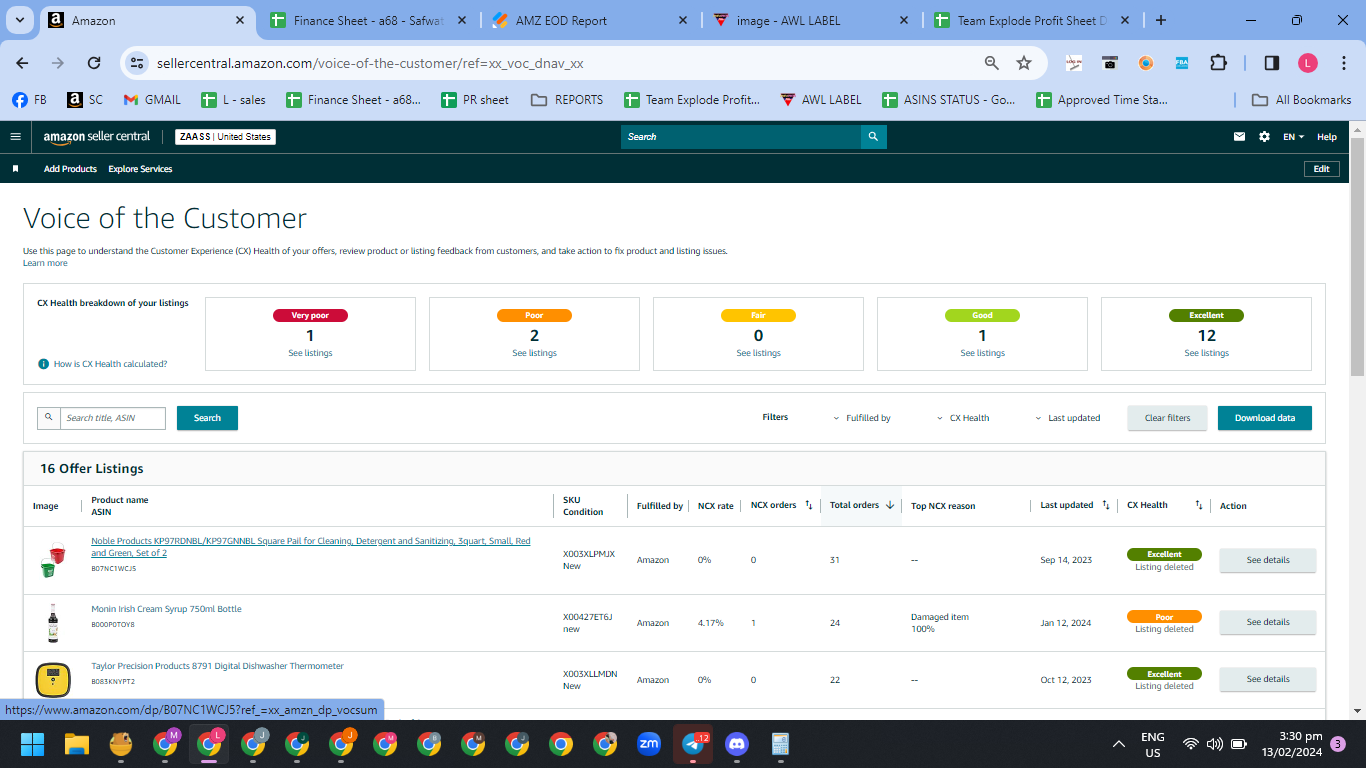This screenshot has height=768, width=1366.
Task: Expand the CX Health filter dropdown
Action: [x=963, y=418]
